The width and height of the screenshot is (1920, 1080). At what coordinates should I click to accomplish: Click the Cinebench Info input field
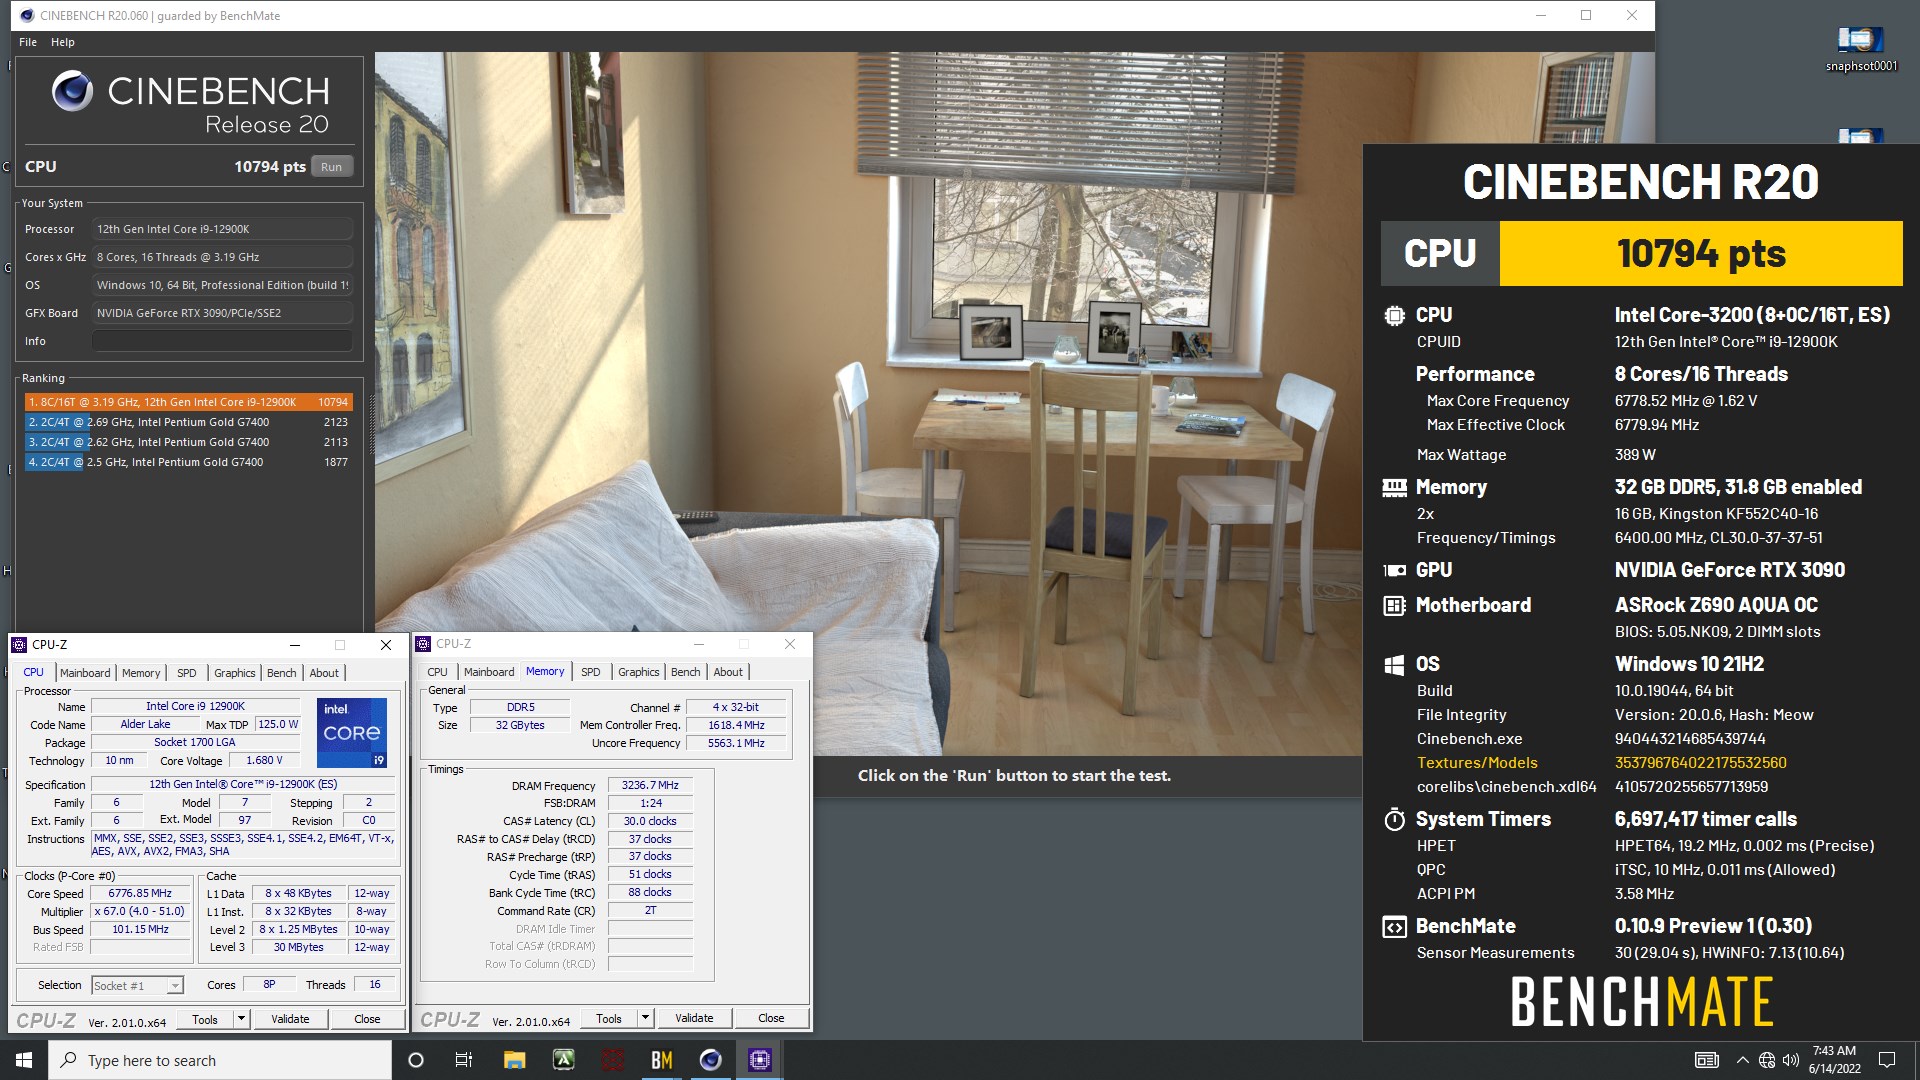coord(222,341)
